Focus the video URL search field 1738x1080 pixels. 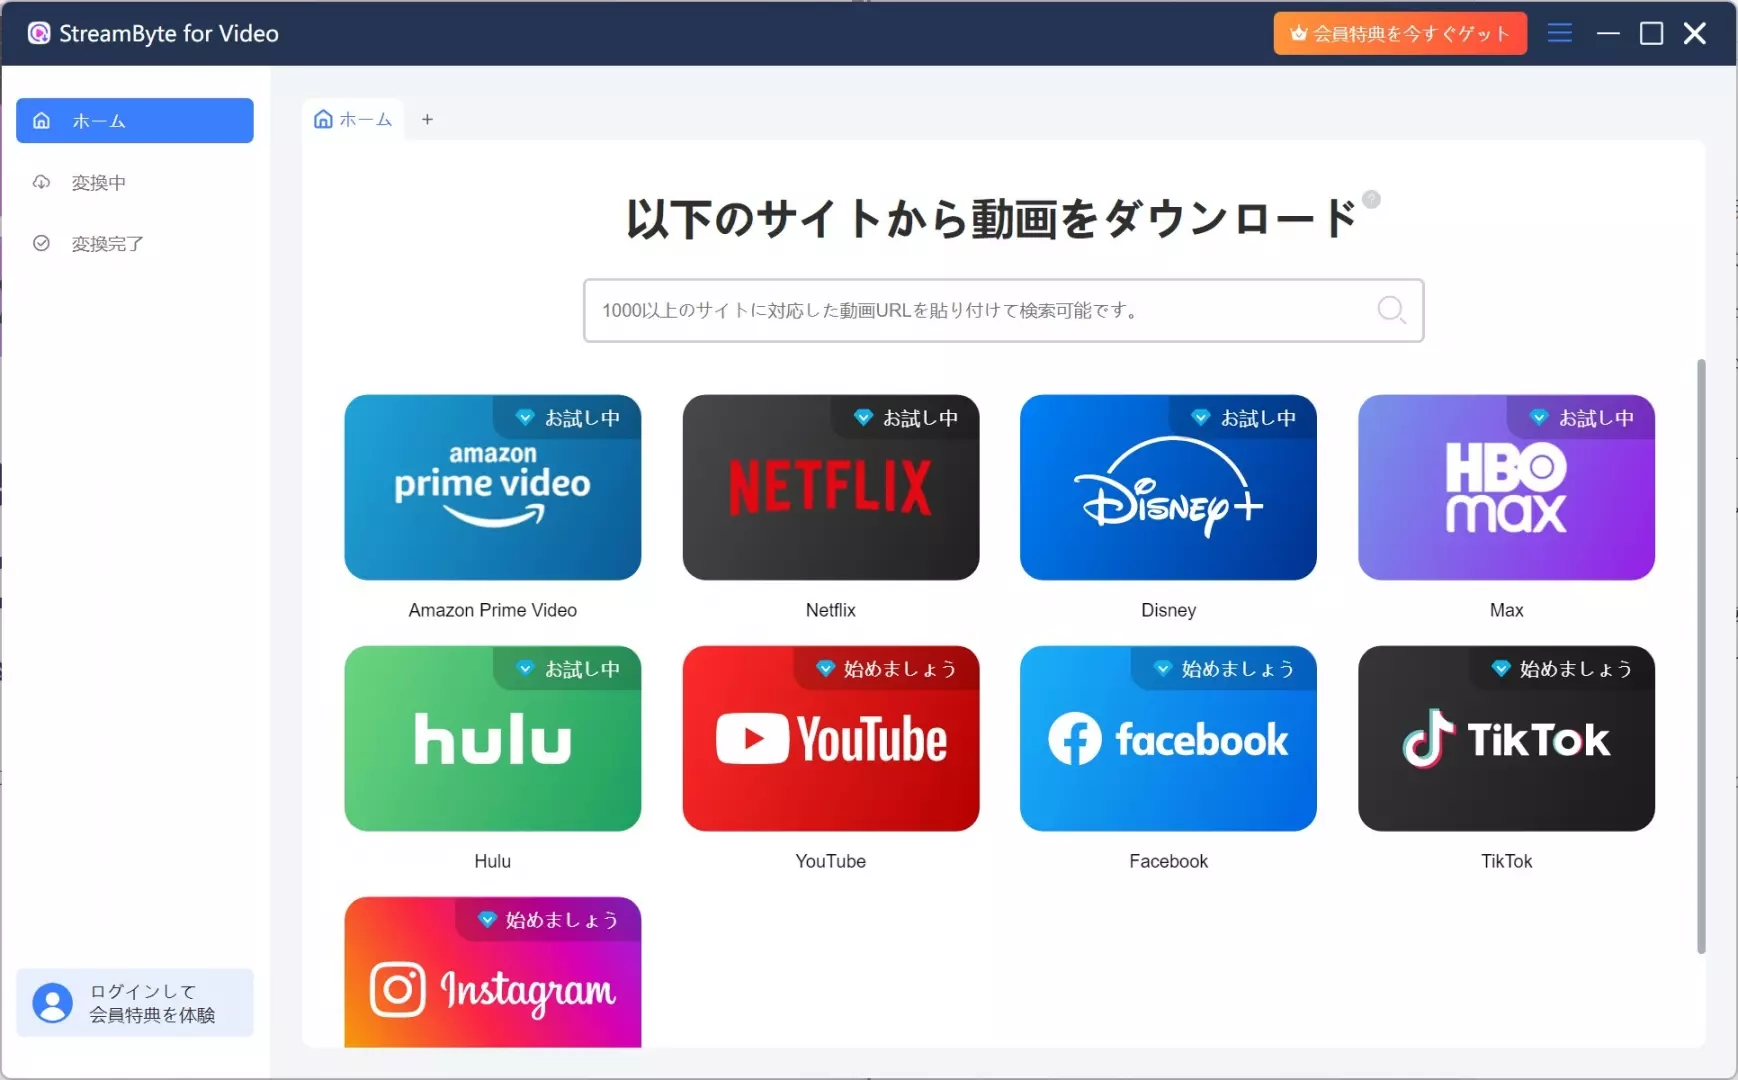pyautogui.click(x=1003, y=310)
